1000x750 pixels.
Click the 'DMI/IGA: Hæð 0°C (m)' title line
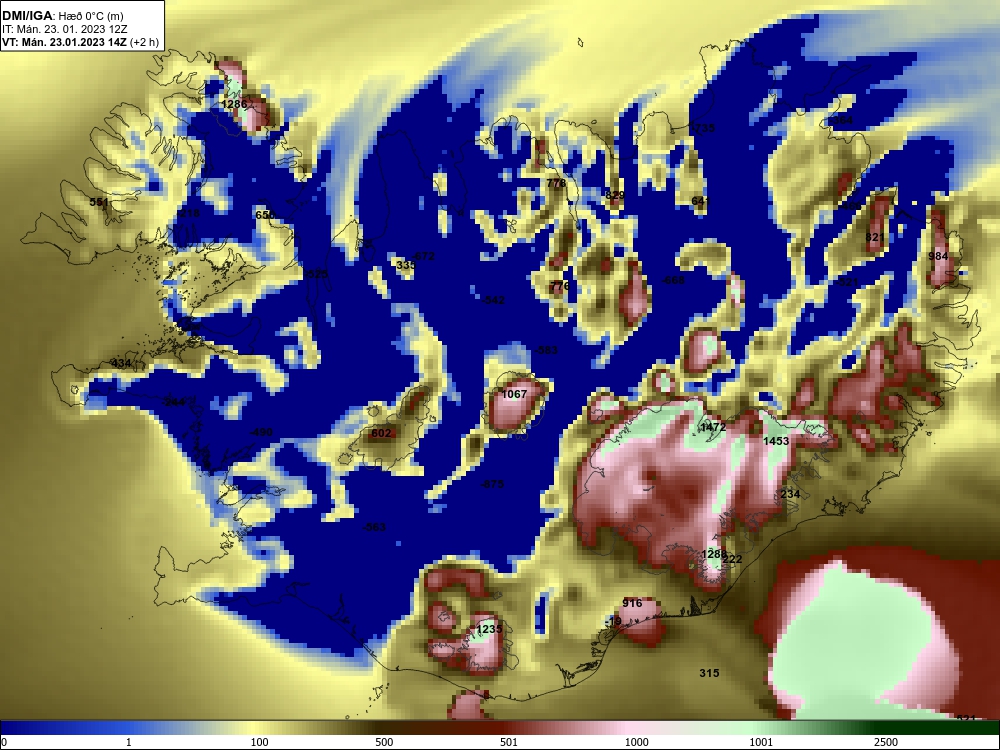point(62,16)
